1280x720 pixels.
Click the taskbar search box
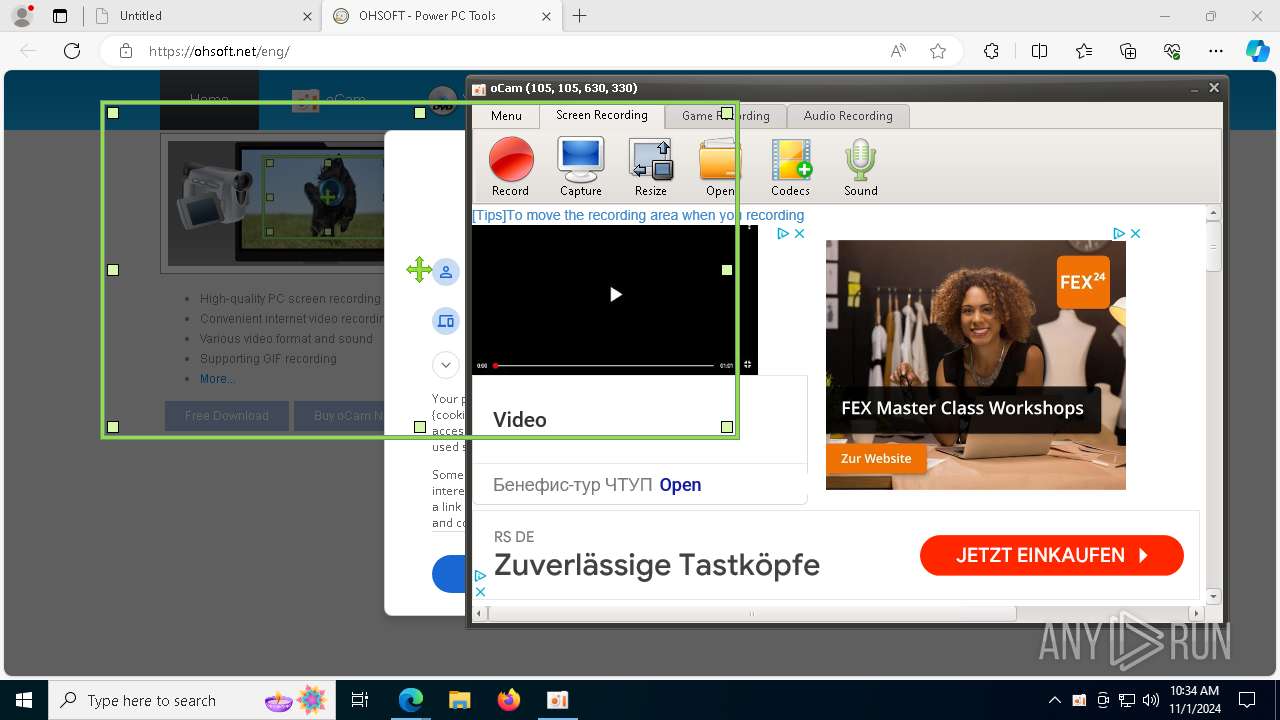[192, 700]
